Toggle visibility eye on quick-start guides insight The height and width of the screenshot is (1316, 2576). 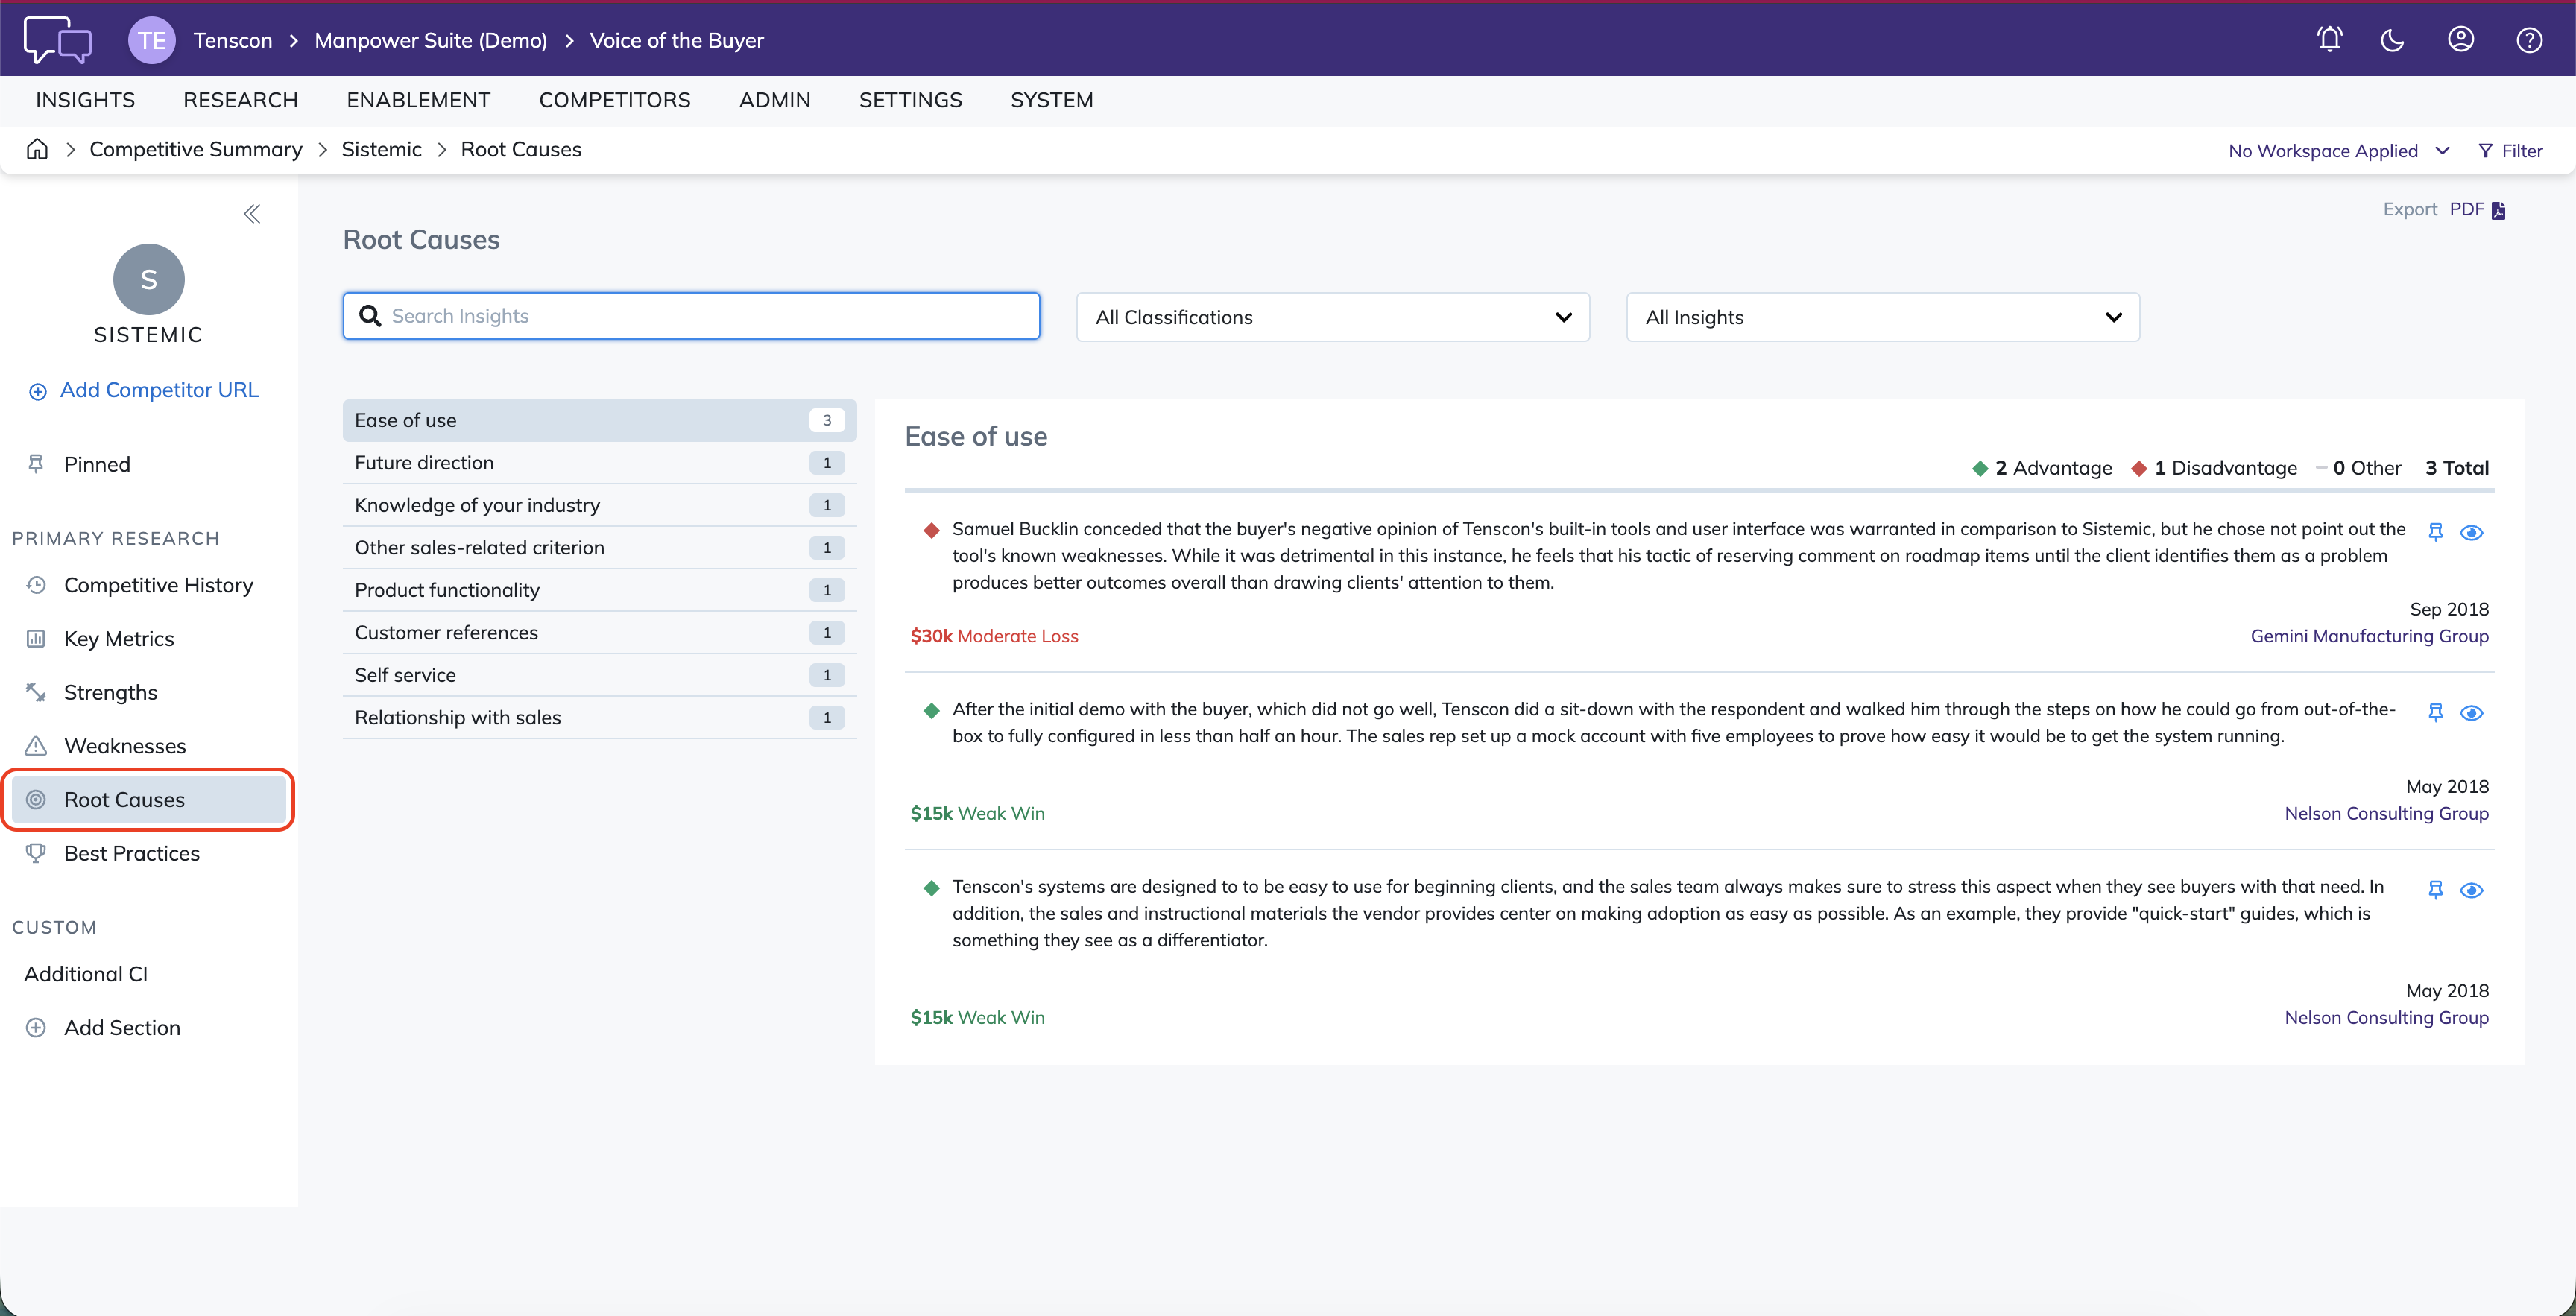(x=2471, y=890)
